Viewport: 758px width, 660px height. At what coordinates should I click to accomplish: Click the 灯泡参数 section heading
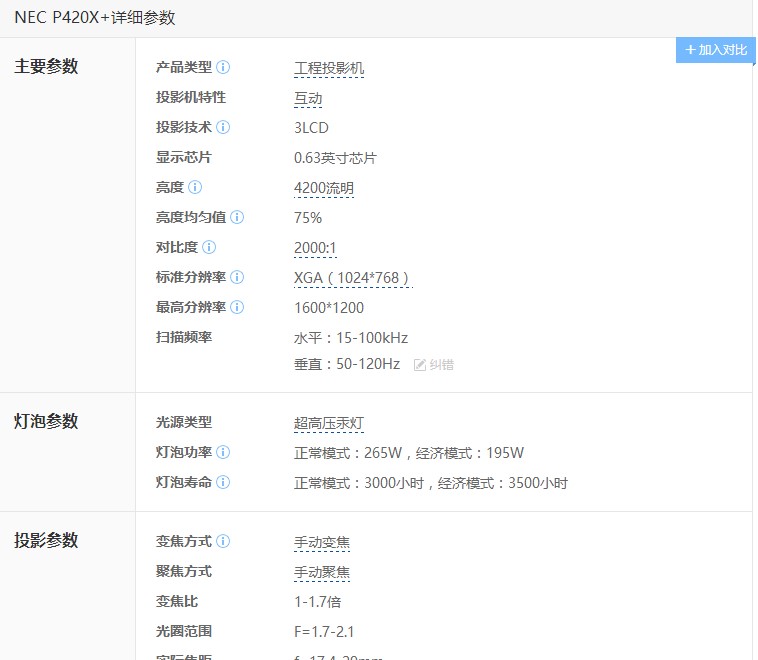[46, 421]
